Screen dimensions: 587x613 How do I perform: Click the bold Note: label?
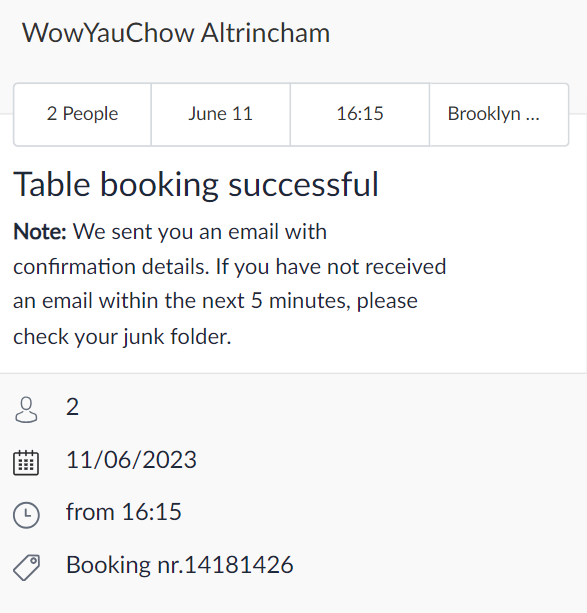40,231
